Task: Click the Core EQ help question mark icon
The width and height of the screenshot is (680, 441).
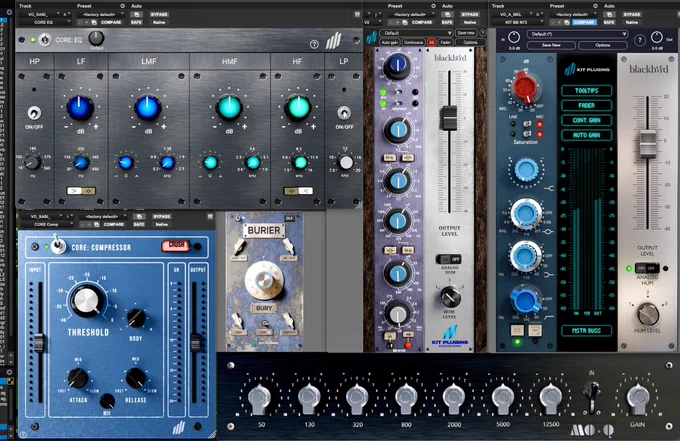Action: (x=314, y=44)
